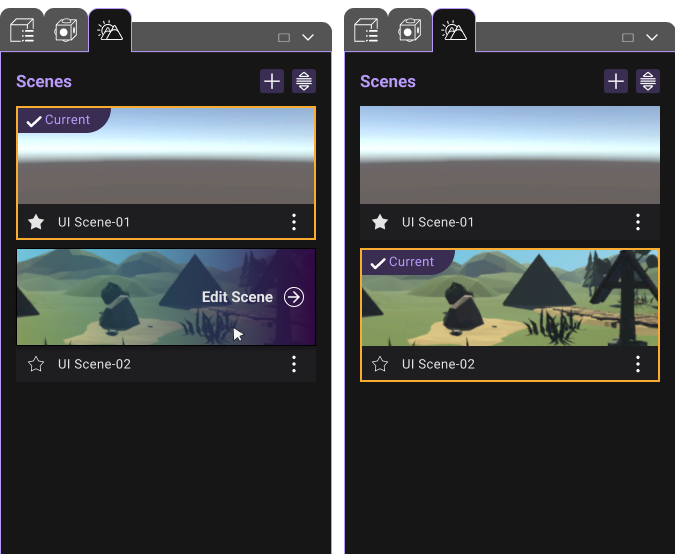Click Edit Scene arrow button
Viewport: 675px width, 554px height.
(294, 297)
